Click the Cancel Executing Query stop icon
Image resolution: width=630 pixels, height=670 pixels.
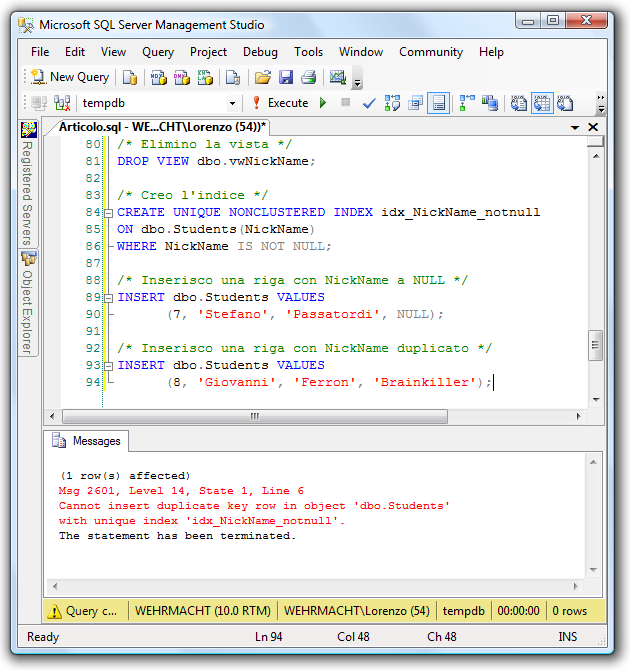[346, 102]
